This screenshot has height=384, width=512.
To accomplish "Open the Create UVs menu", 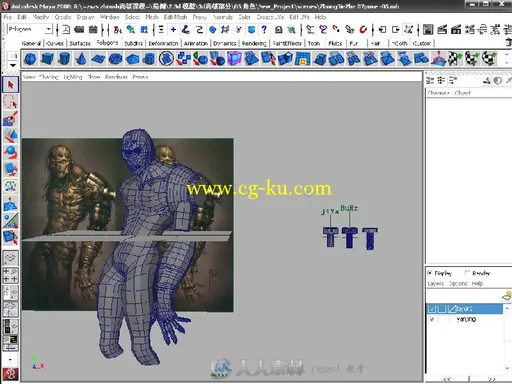I will pos(270,17).
